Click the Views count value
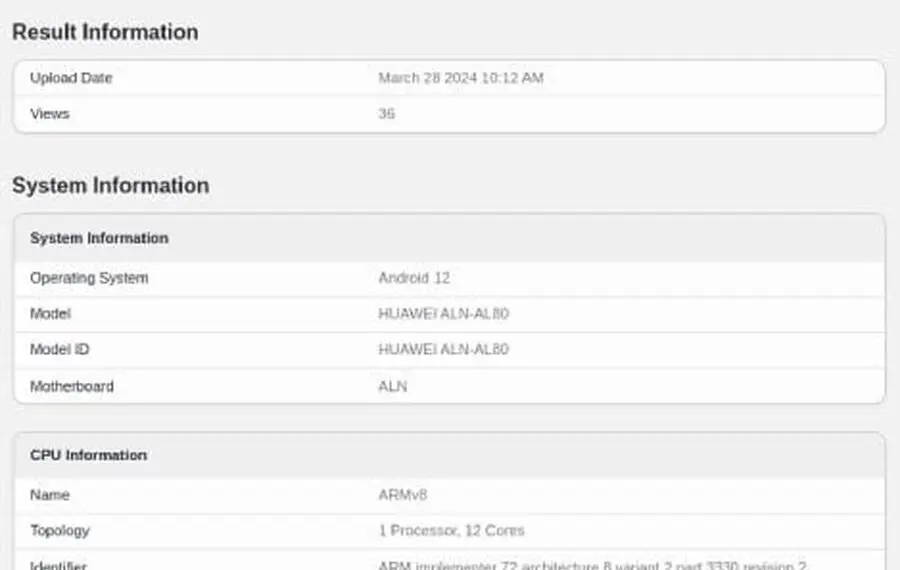The image size is (900, 570). pos(386,114)
